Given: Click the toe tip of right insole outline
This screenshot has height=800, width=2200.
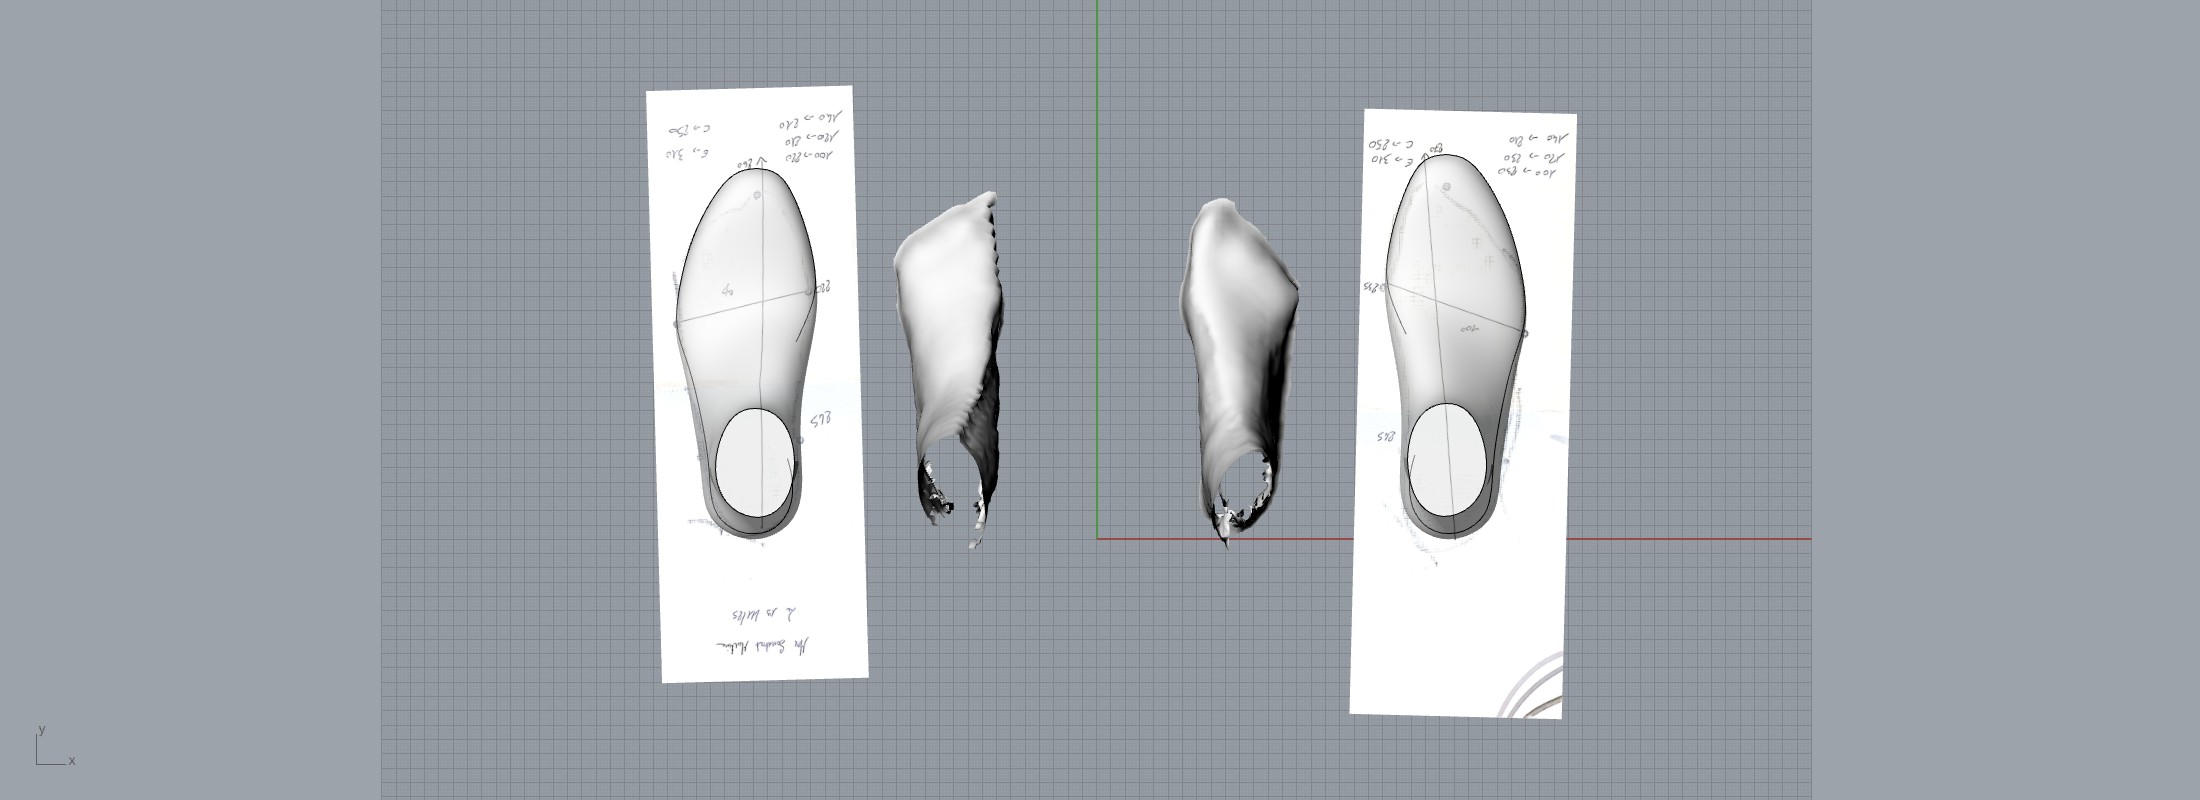Looking at the screenshot, I should coord(1441,157).
